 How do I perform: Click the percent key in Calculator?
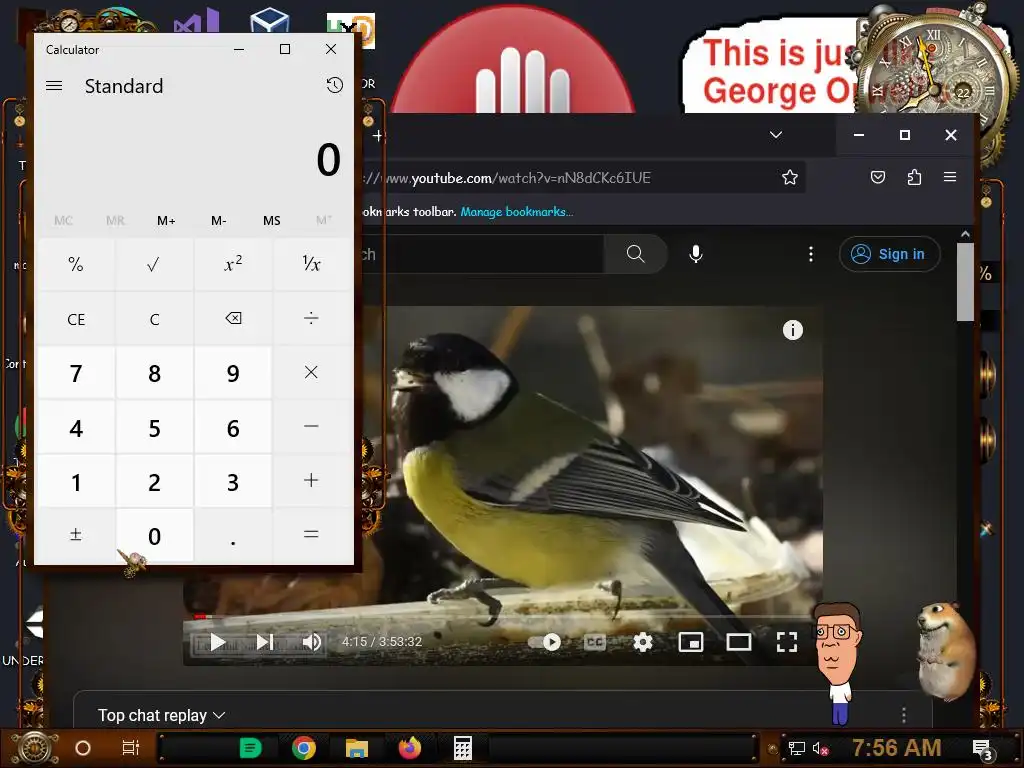point(76,264)
